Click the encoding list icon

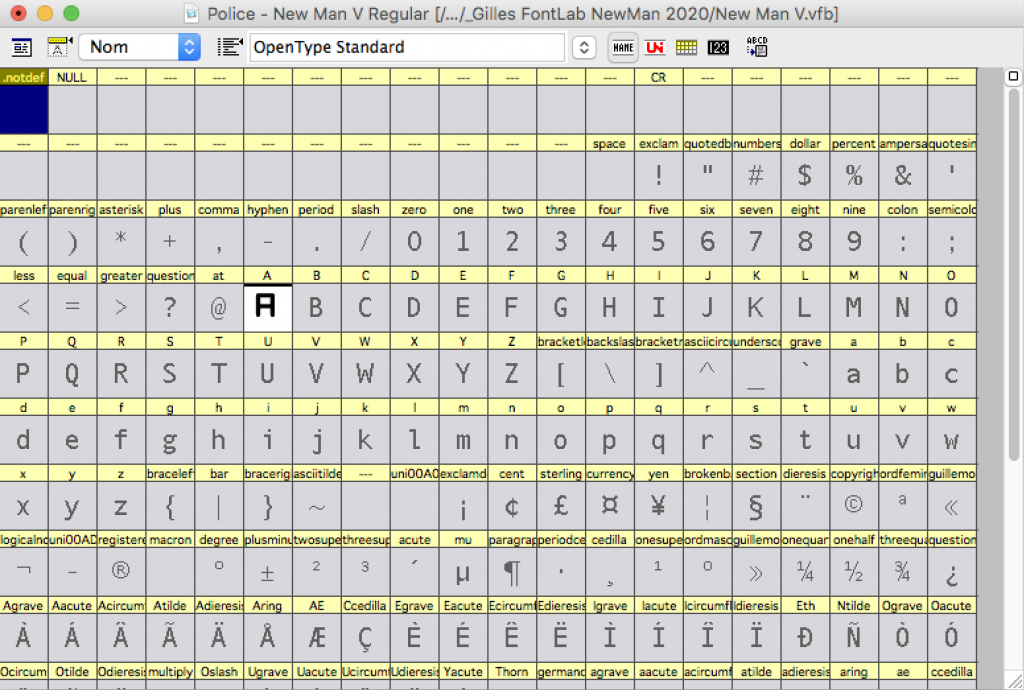[230, 47]
